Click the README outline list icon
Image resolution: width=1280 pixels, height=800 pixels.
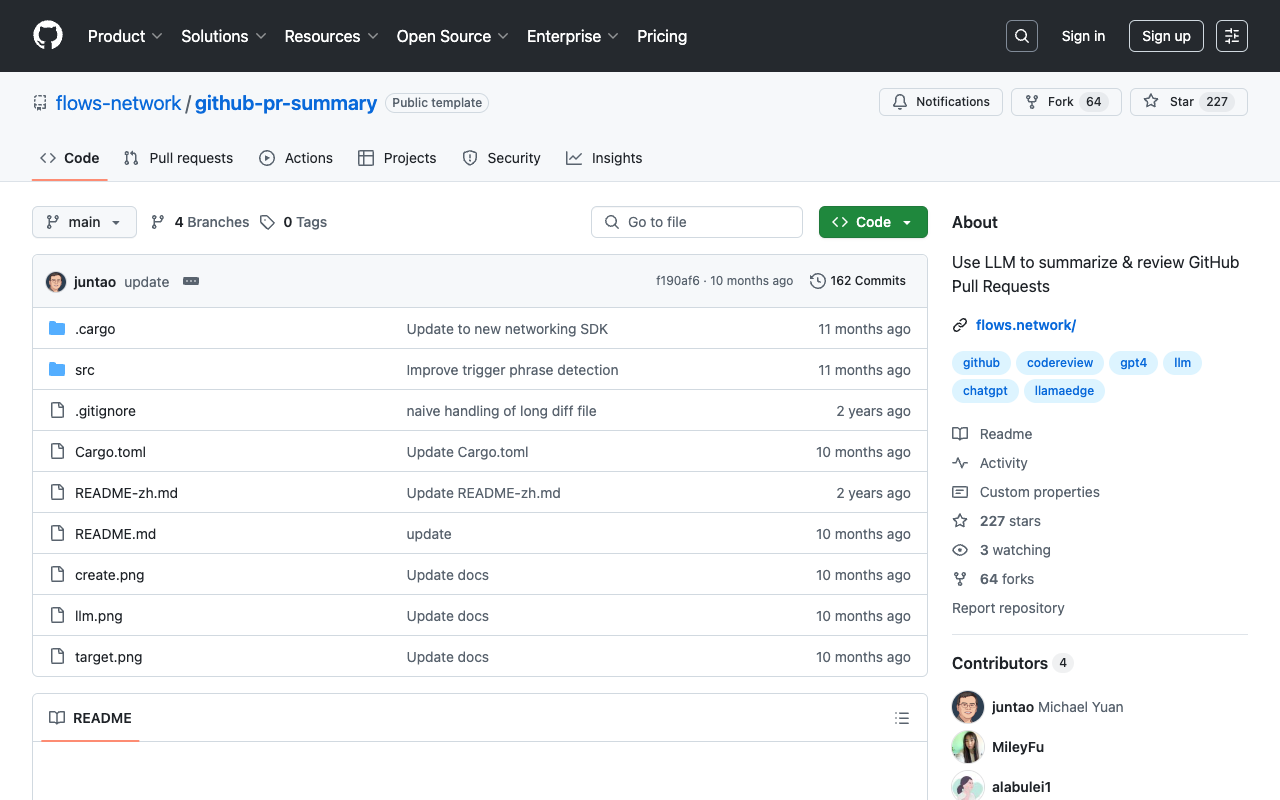point(902,718)
